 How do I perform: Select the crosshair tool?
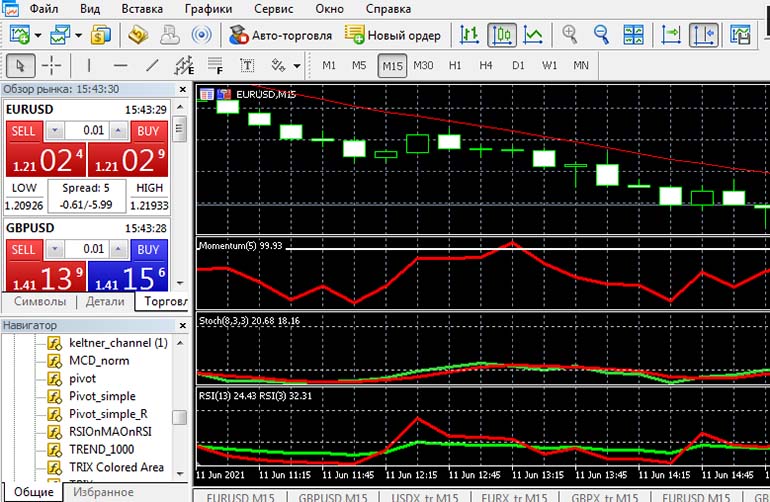click(x=51, y=65)
